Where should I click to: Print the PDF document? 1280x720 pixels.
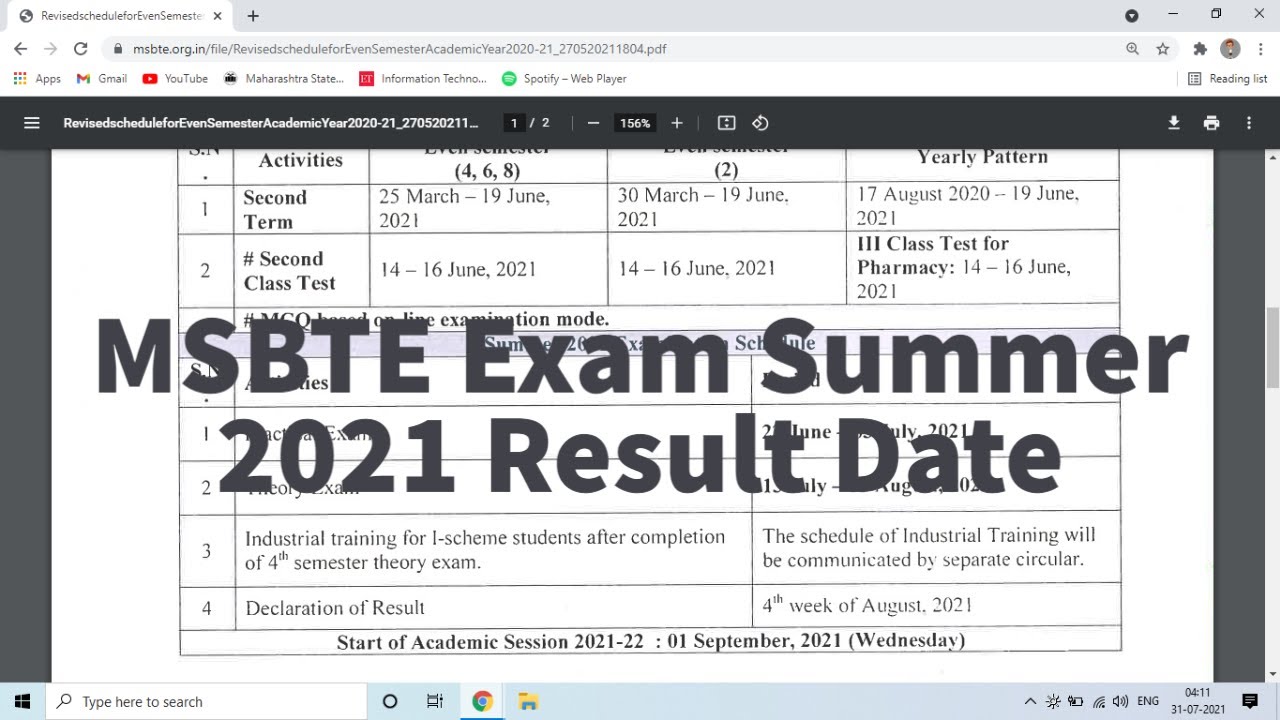pos(1212,123)
